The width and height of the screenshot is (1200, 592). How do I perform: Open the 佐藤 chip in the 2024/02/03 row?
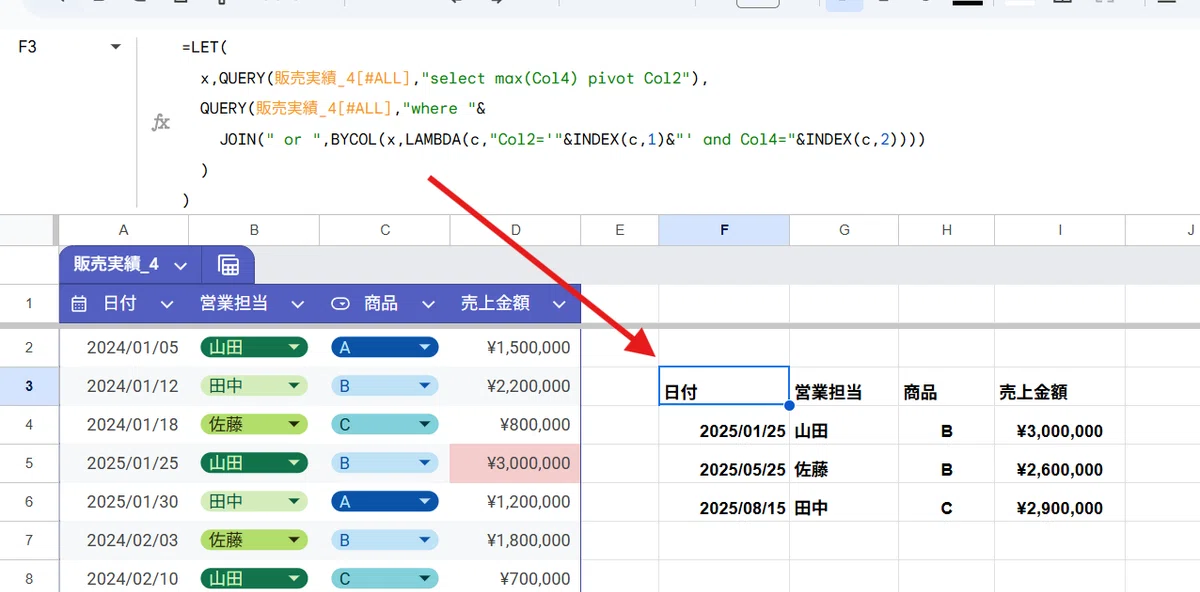(x=254, y=540)
